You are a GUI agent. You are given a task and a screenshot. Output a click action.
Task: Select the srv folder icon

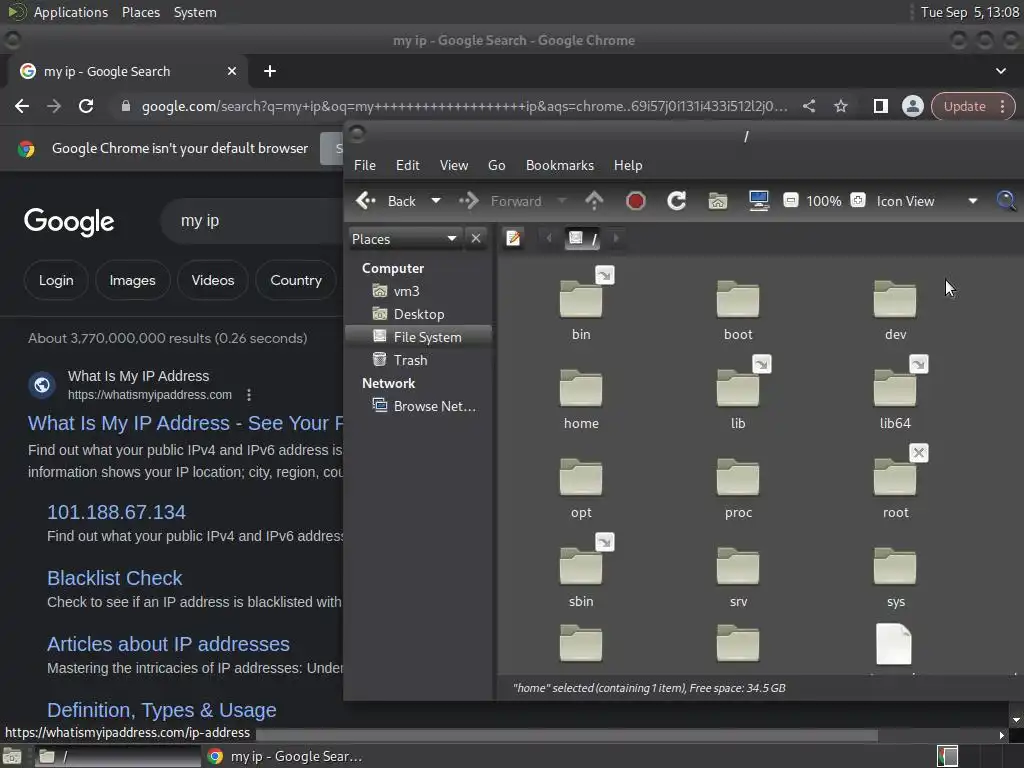point(738,566)
